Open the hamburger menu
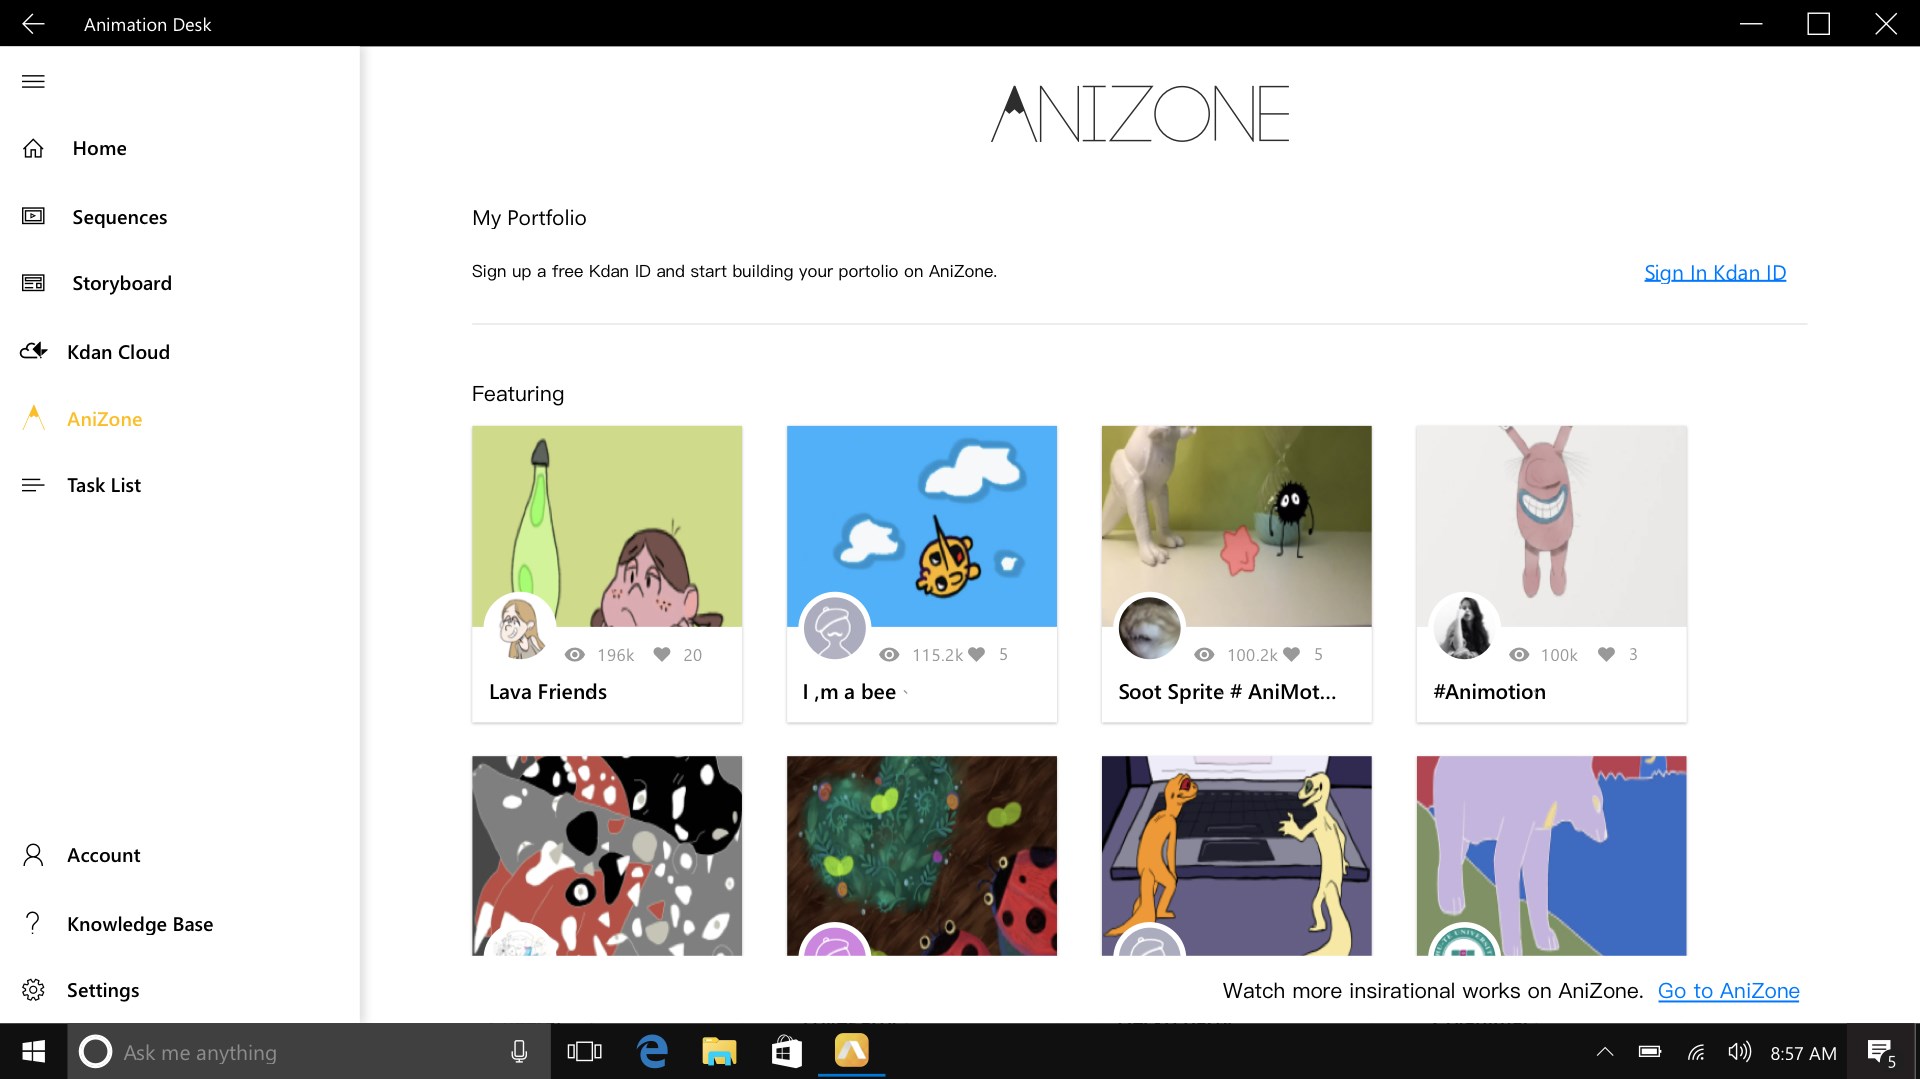This screenshot has width=1920, height=1079. [x=33, y=81]
